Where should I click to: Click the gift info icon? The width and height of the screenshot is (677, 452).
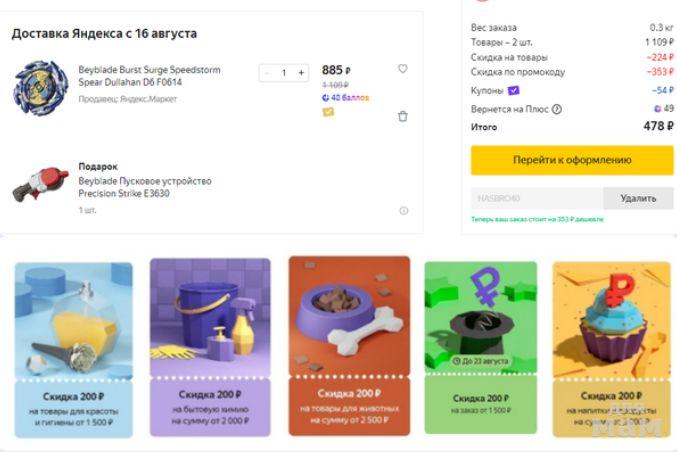coord(404,211)
